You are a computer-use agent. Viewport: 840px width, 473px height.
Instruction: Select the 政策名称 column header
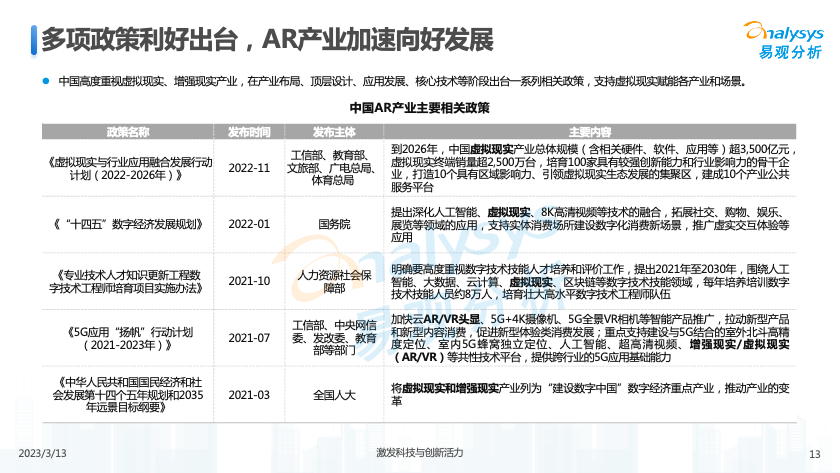pos(128,132)
